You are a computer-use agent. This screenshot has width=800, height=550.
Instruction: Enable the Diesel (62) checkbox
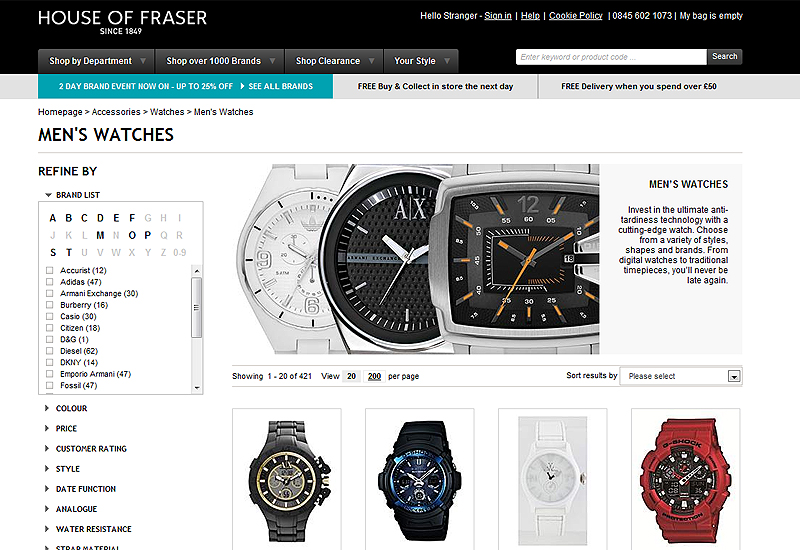click(x=49, y=351)
